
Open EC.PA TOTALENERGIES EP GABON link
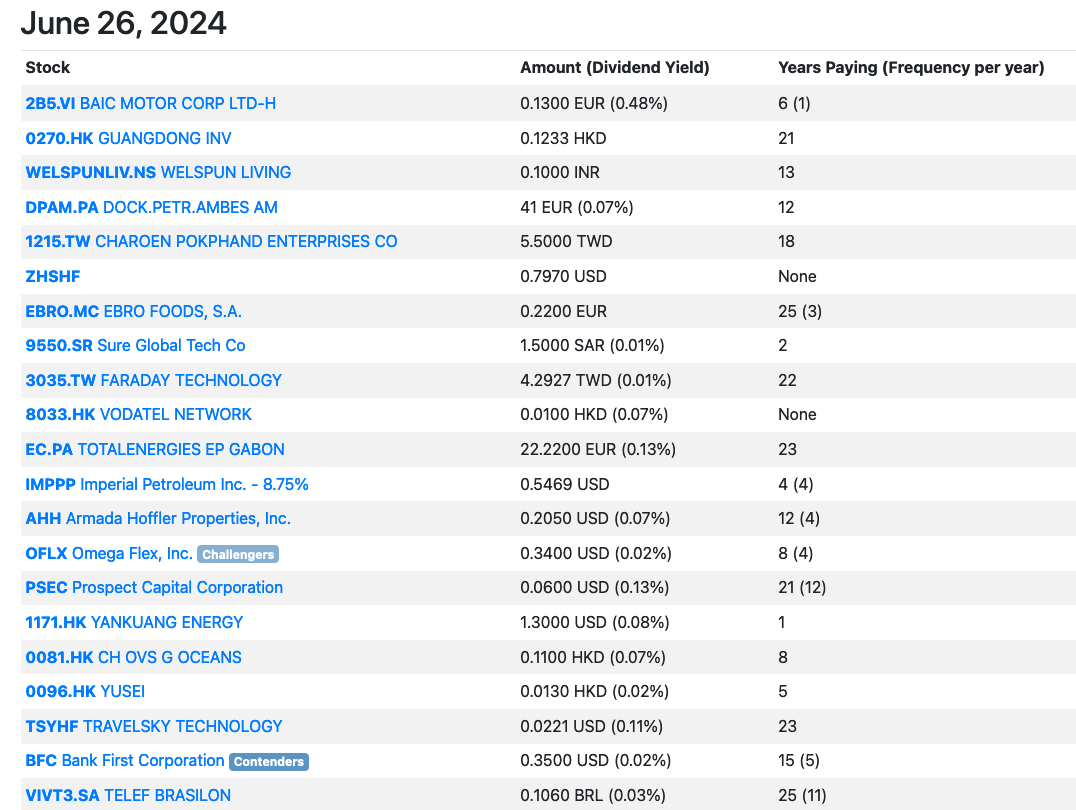[155, 450]
